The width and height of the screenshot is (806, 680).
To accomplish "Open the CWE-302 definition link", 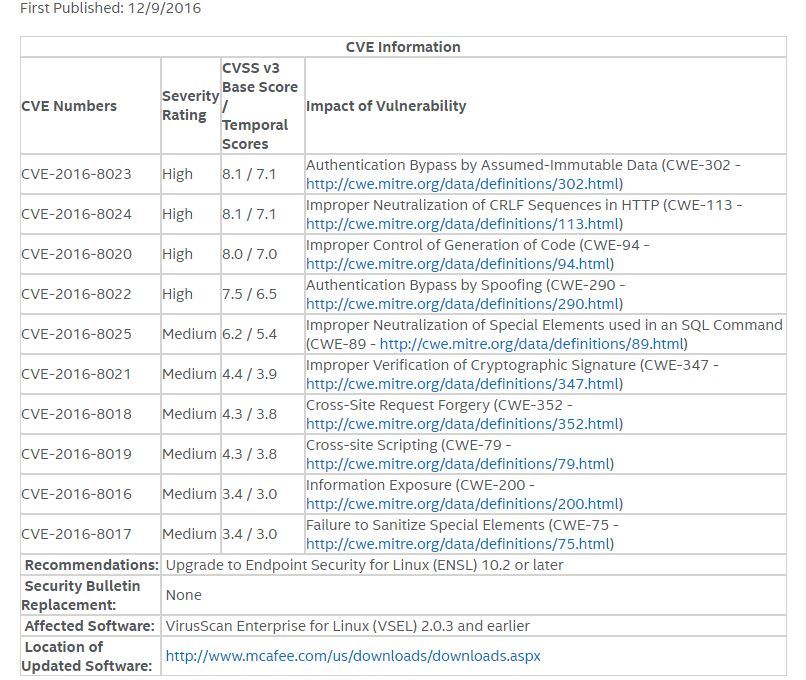I will click(463, 184).
